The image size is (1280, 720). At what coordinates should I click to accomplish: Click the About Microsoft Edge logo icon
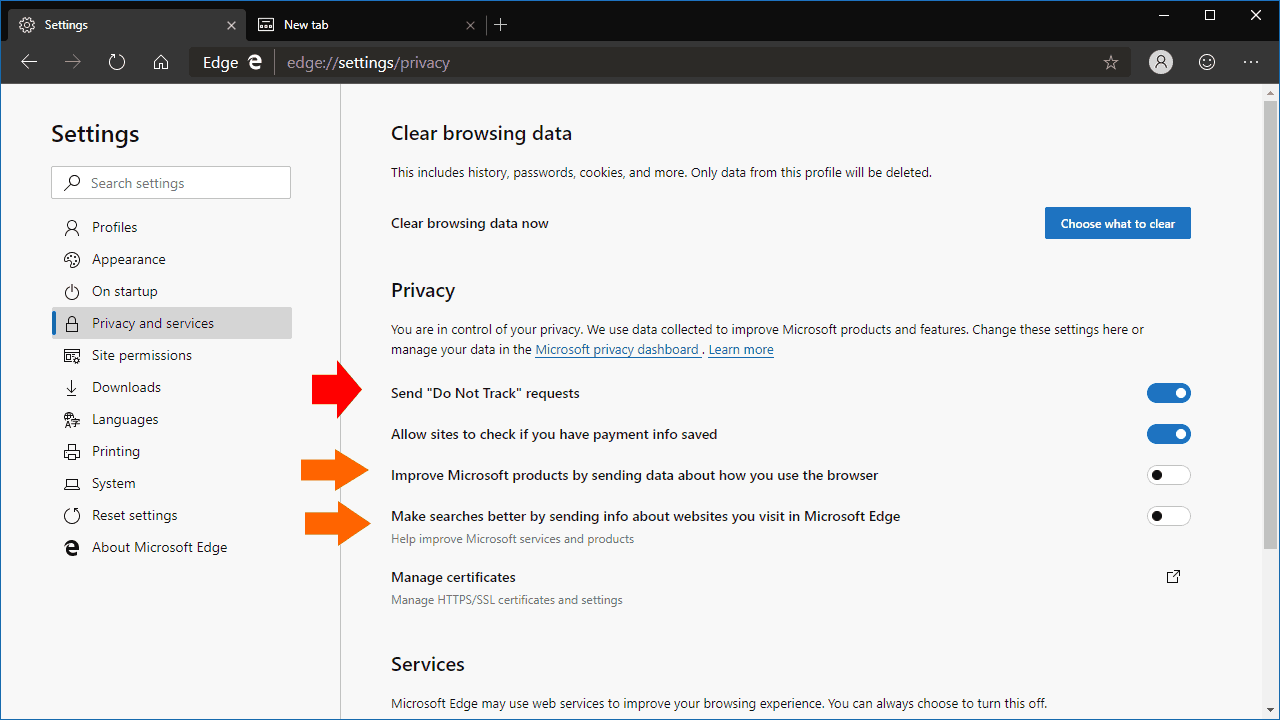click(x=72, y=547)
